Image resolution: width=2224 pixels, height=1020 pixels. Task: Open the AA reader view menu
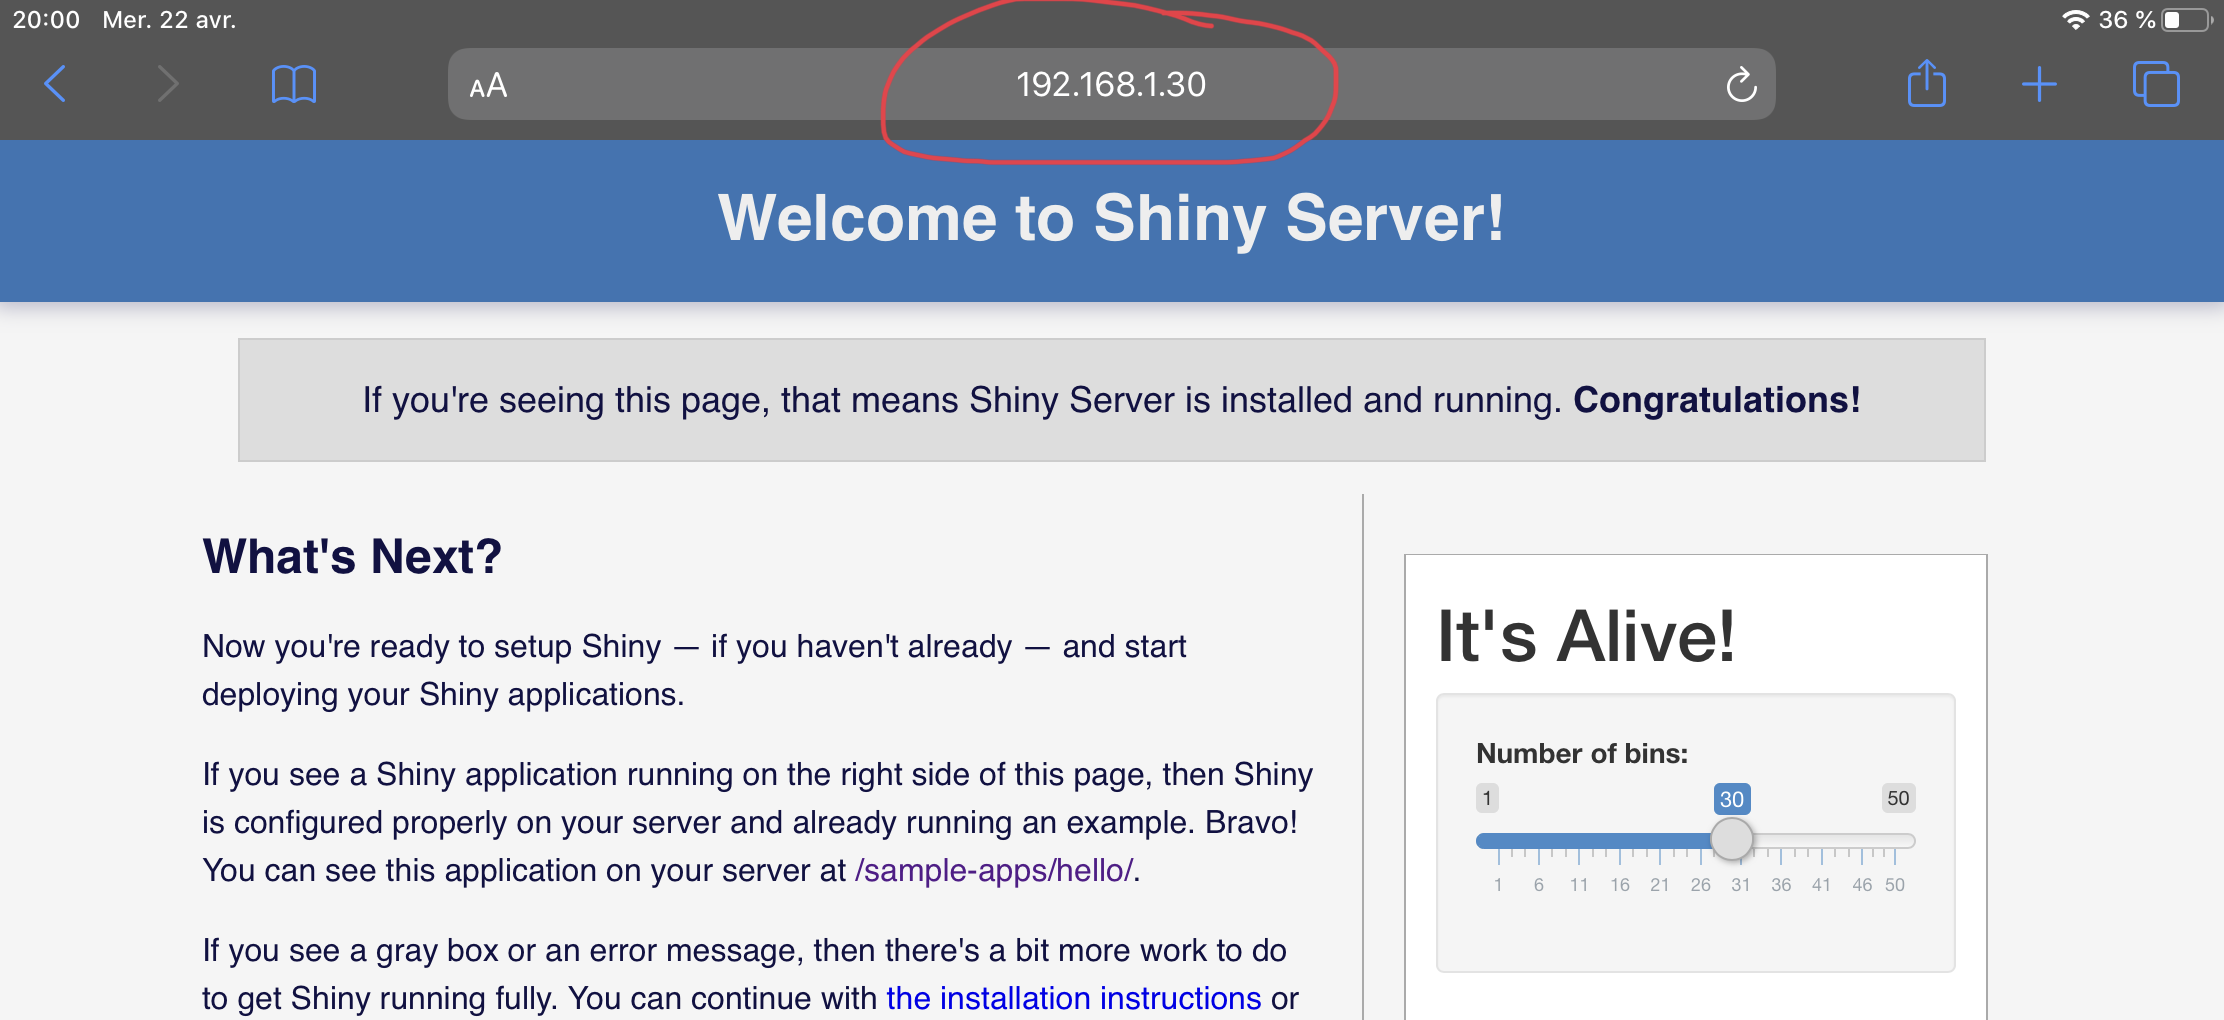pos(488,86)
